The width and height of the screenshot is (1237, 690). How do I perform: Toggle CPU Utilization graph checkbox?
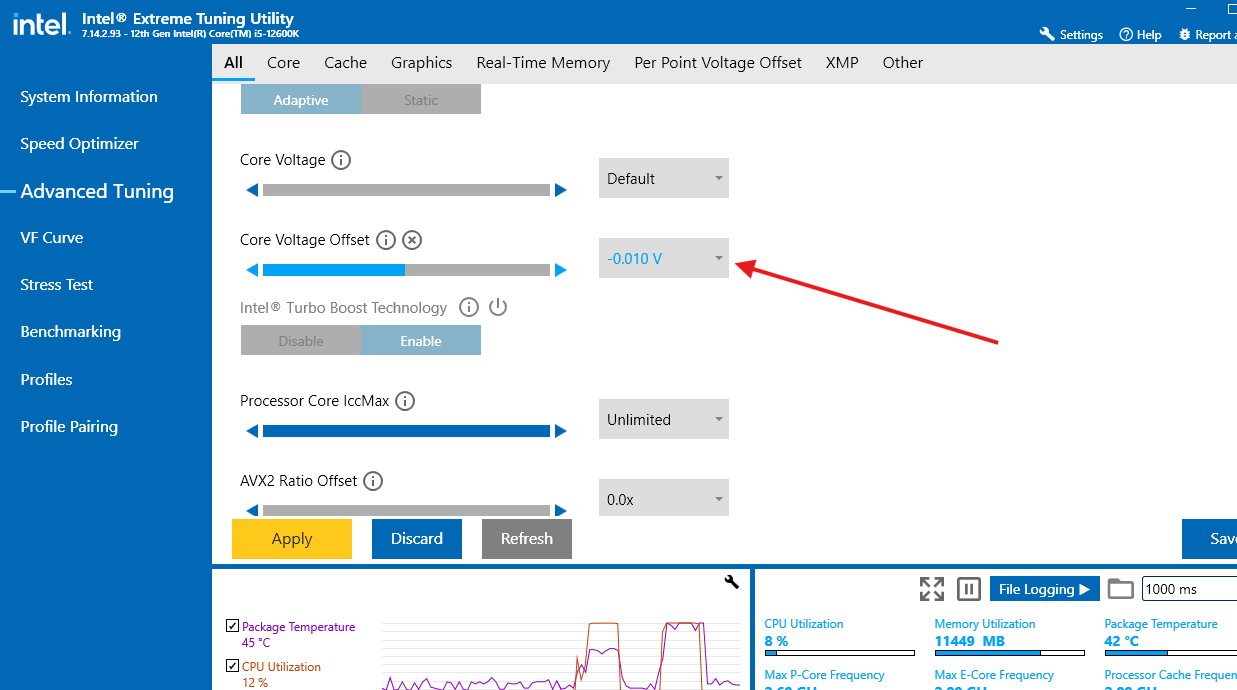233,666
